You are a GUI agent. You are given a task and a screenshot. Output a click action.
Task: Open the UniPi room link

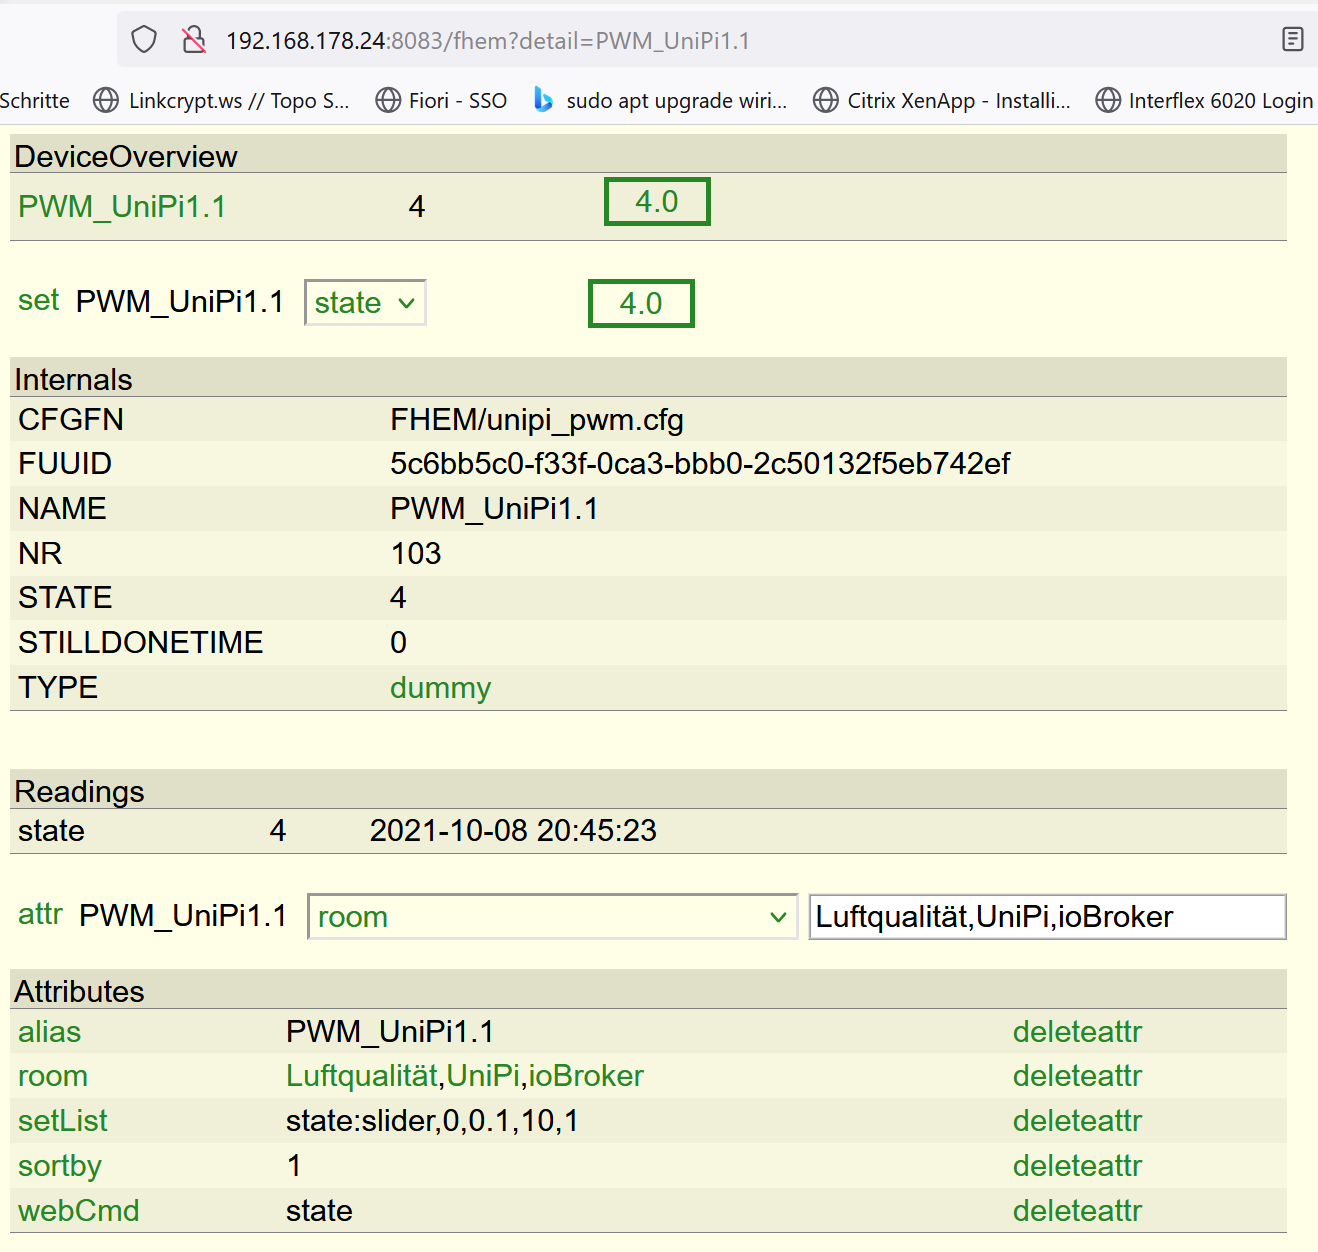[x=483, y=1076]
